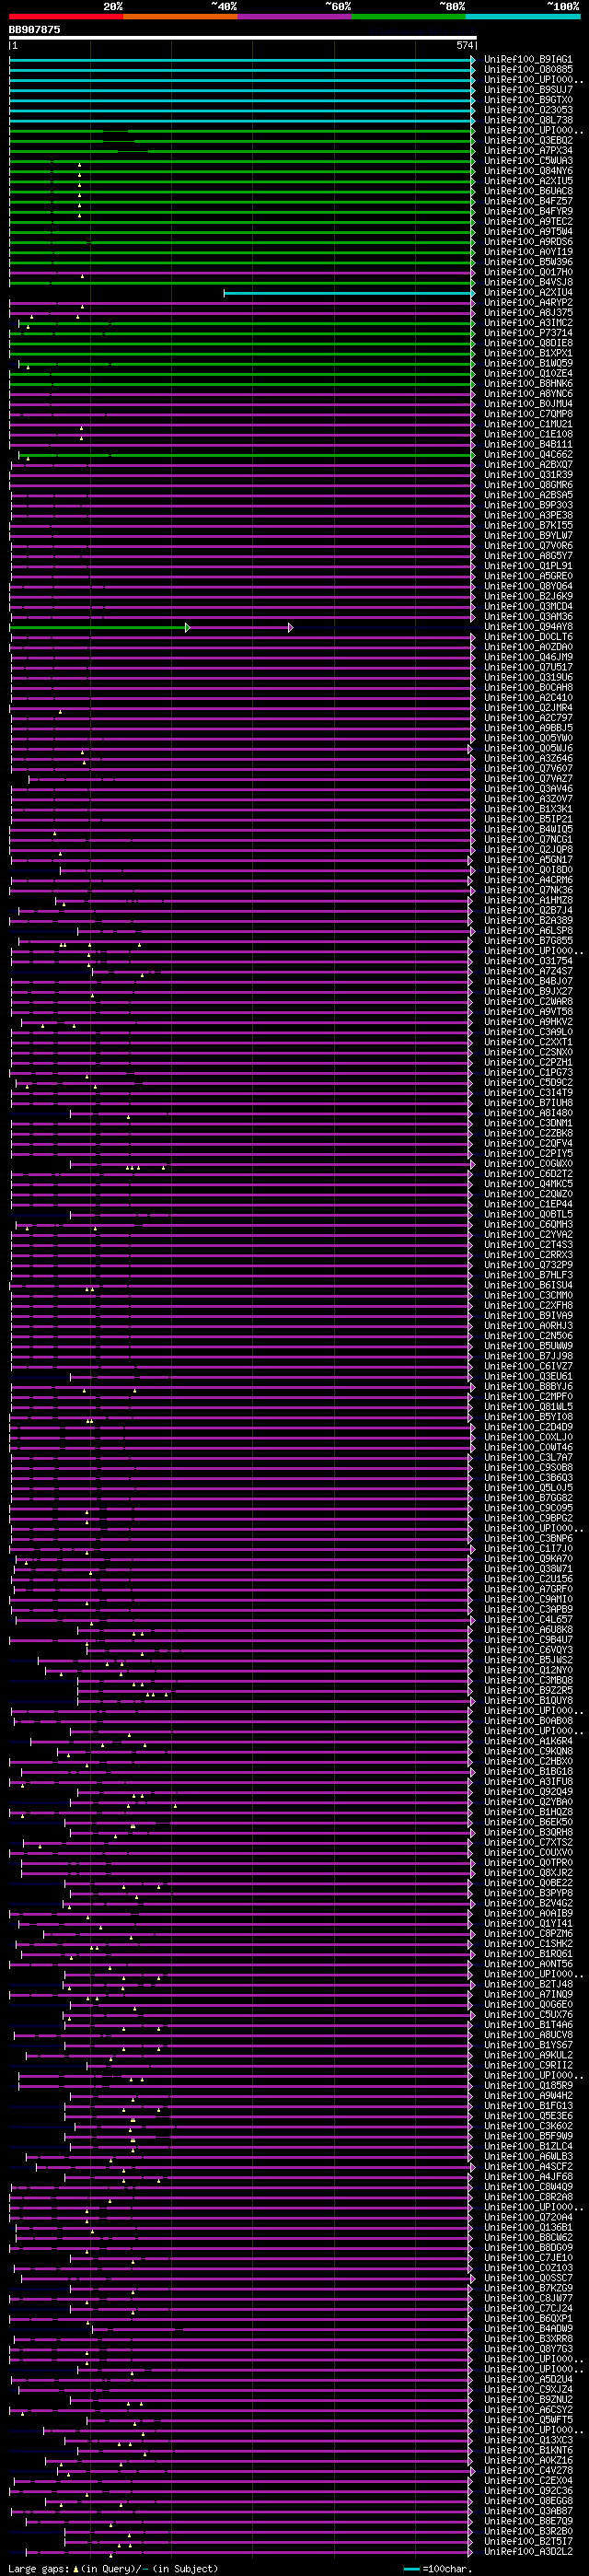This screenshot has height=2576, width=589.
Task: Select hit label UniRef100_A2C410
Action: [529, 697]
